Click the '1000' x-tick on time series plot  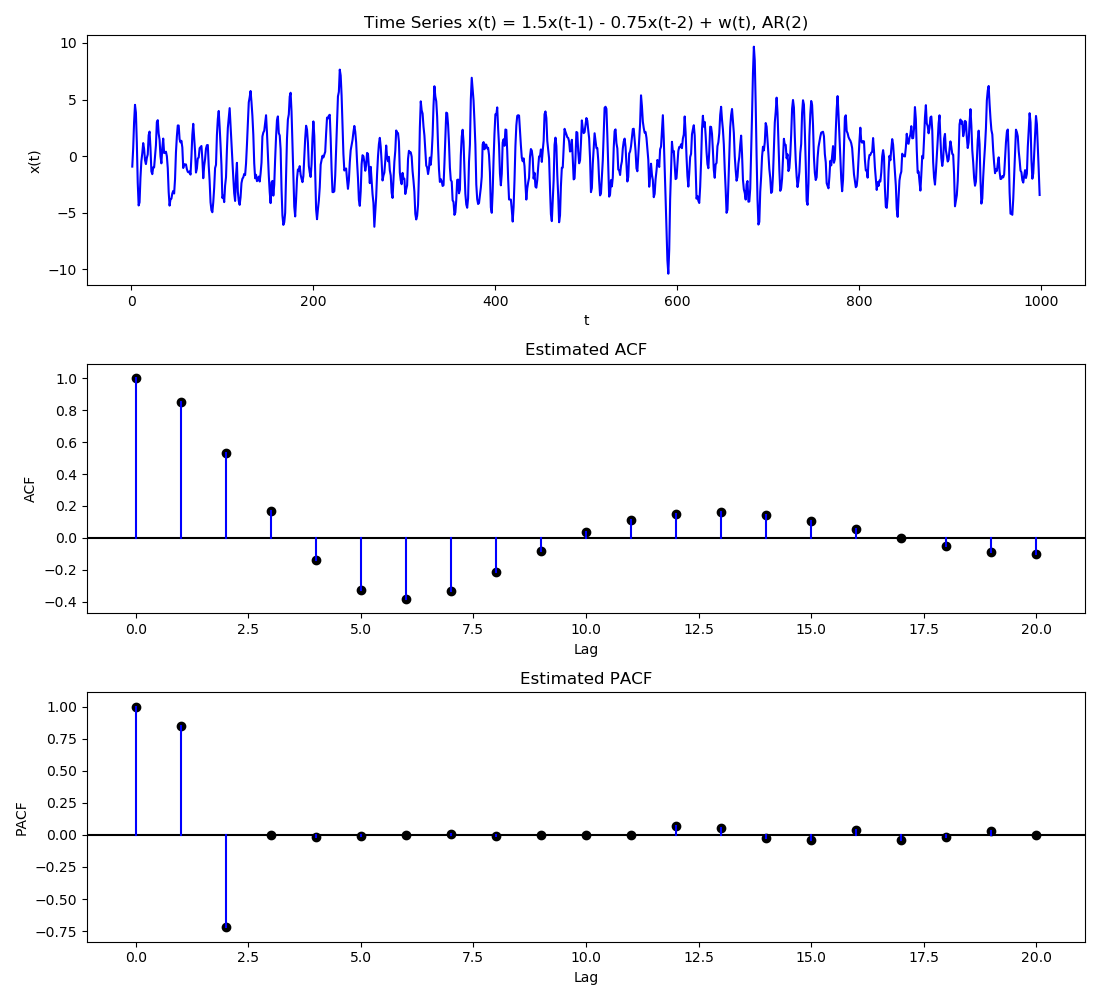[1040, 302]
